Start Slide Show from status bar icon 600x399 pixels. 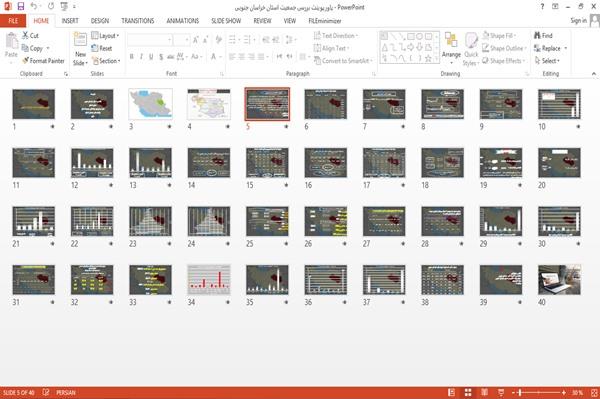pos(501,392)
